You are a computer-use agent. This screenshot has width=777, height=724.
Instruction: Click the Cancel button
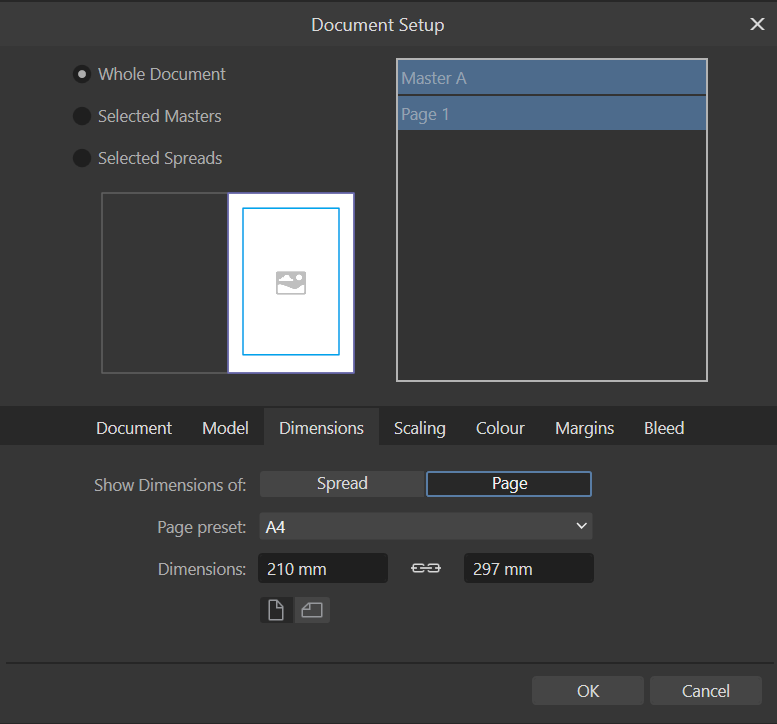(x=706, y=691)
